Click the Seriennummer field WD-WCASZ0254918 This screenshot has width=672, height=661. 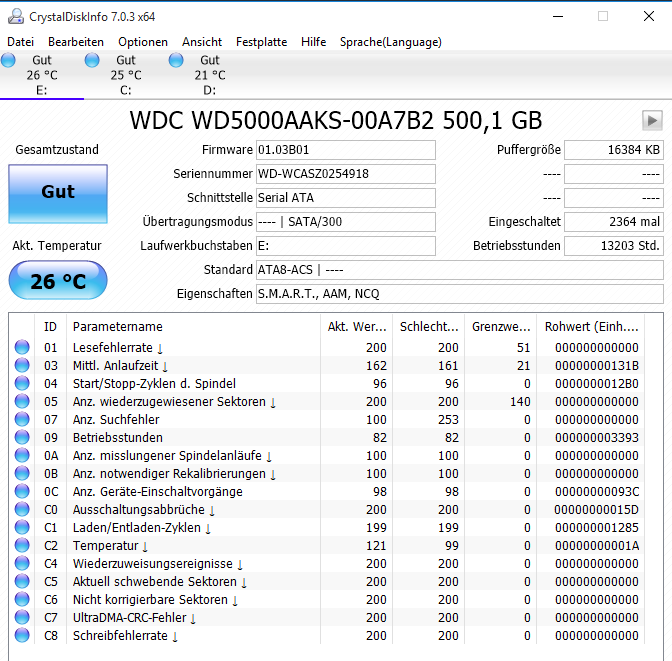pyautogui.click(x=346, y=174)
